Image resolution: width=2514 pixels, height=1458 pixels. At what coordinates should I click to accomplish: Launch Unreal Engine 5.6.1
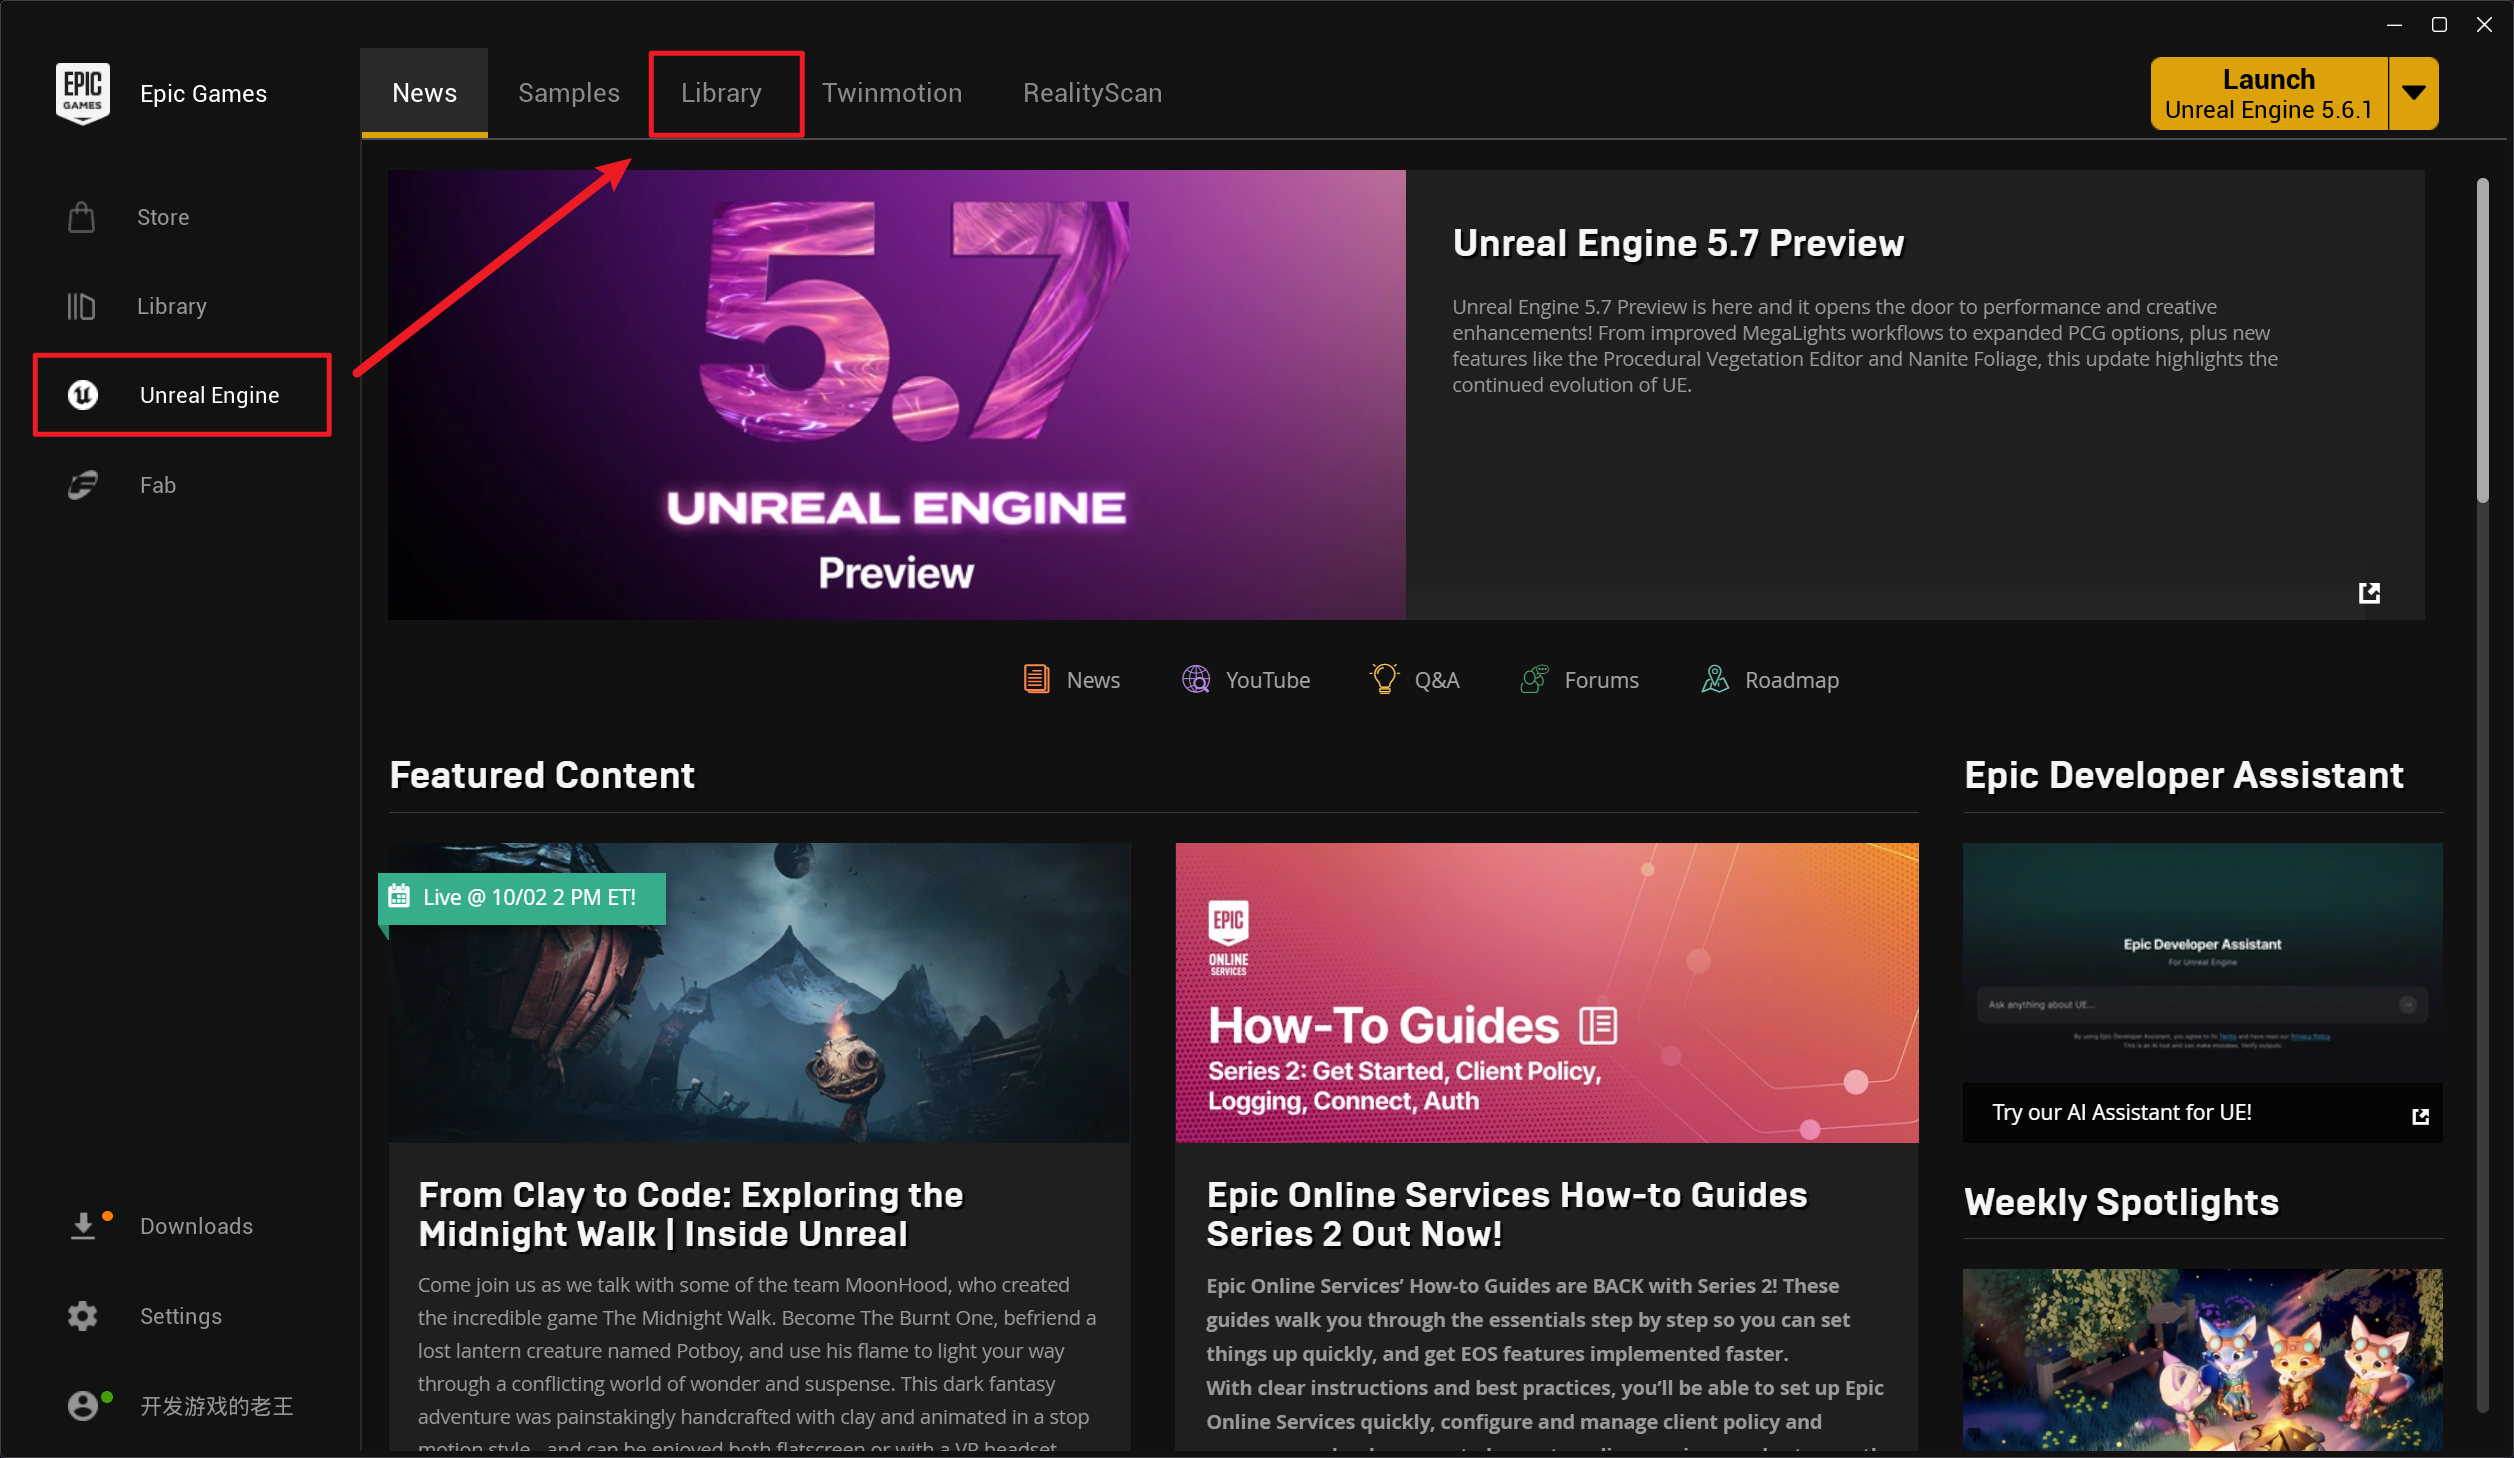point(2268,93)
